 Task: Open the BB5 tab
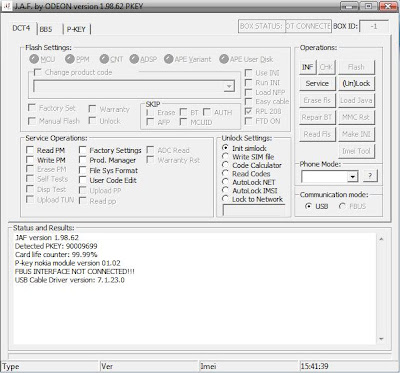click(x=46, y=29)
